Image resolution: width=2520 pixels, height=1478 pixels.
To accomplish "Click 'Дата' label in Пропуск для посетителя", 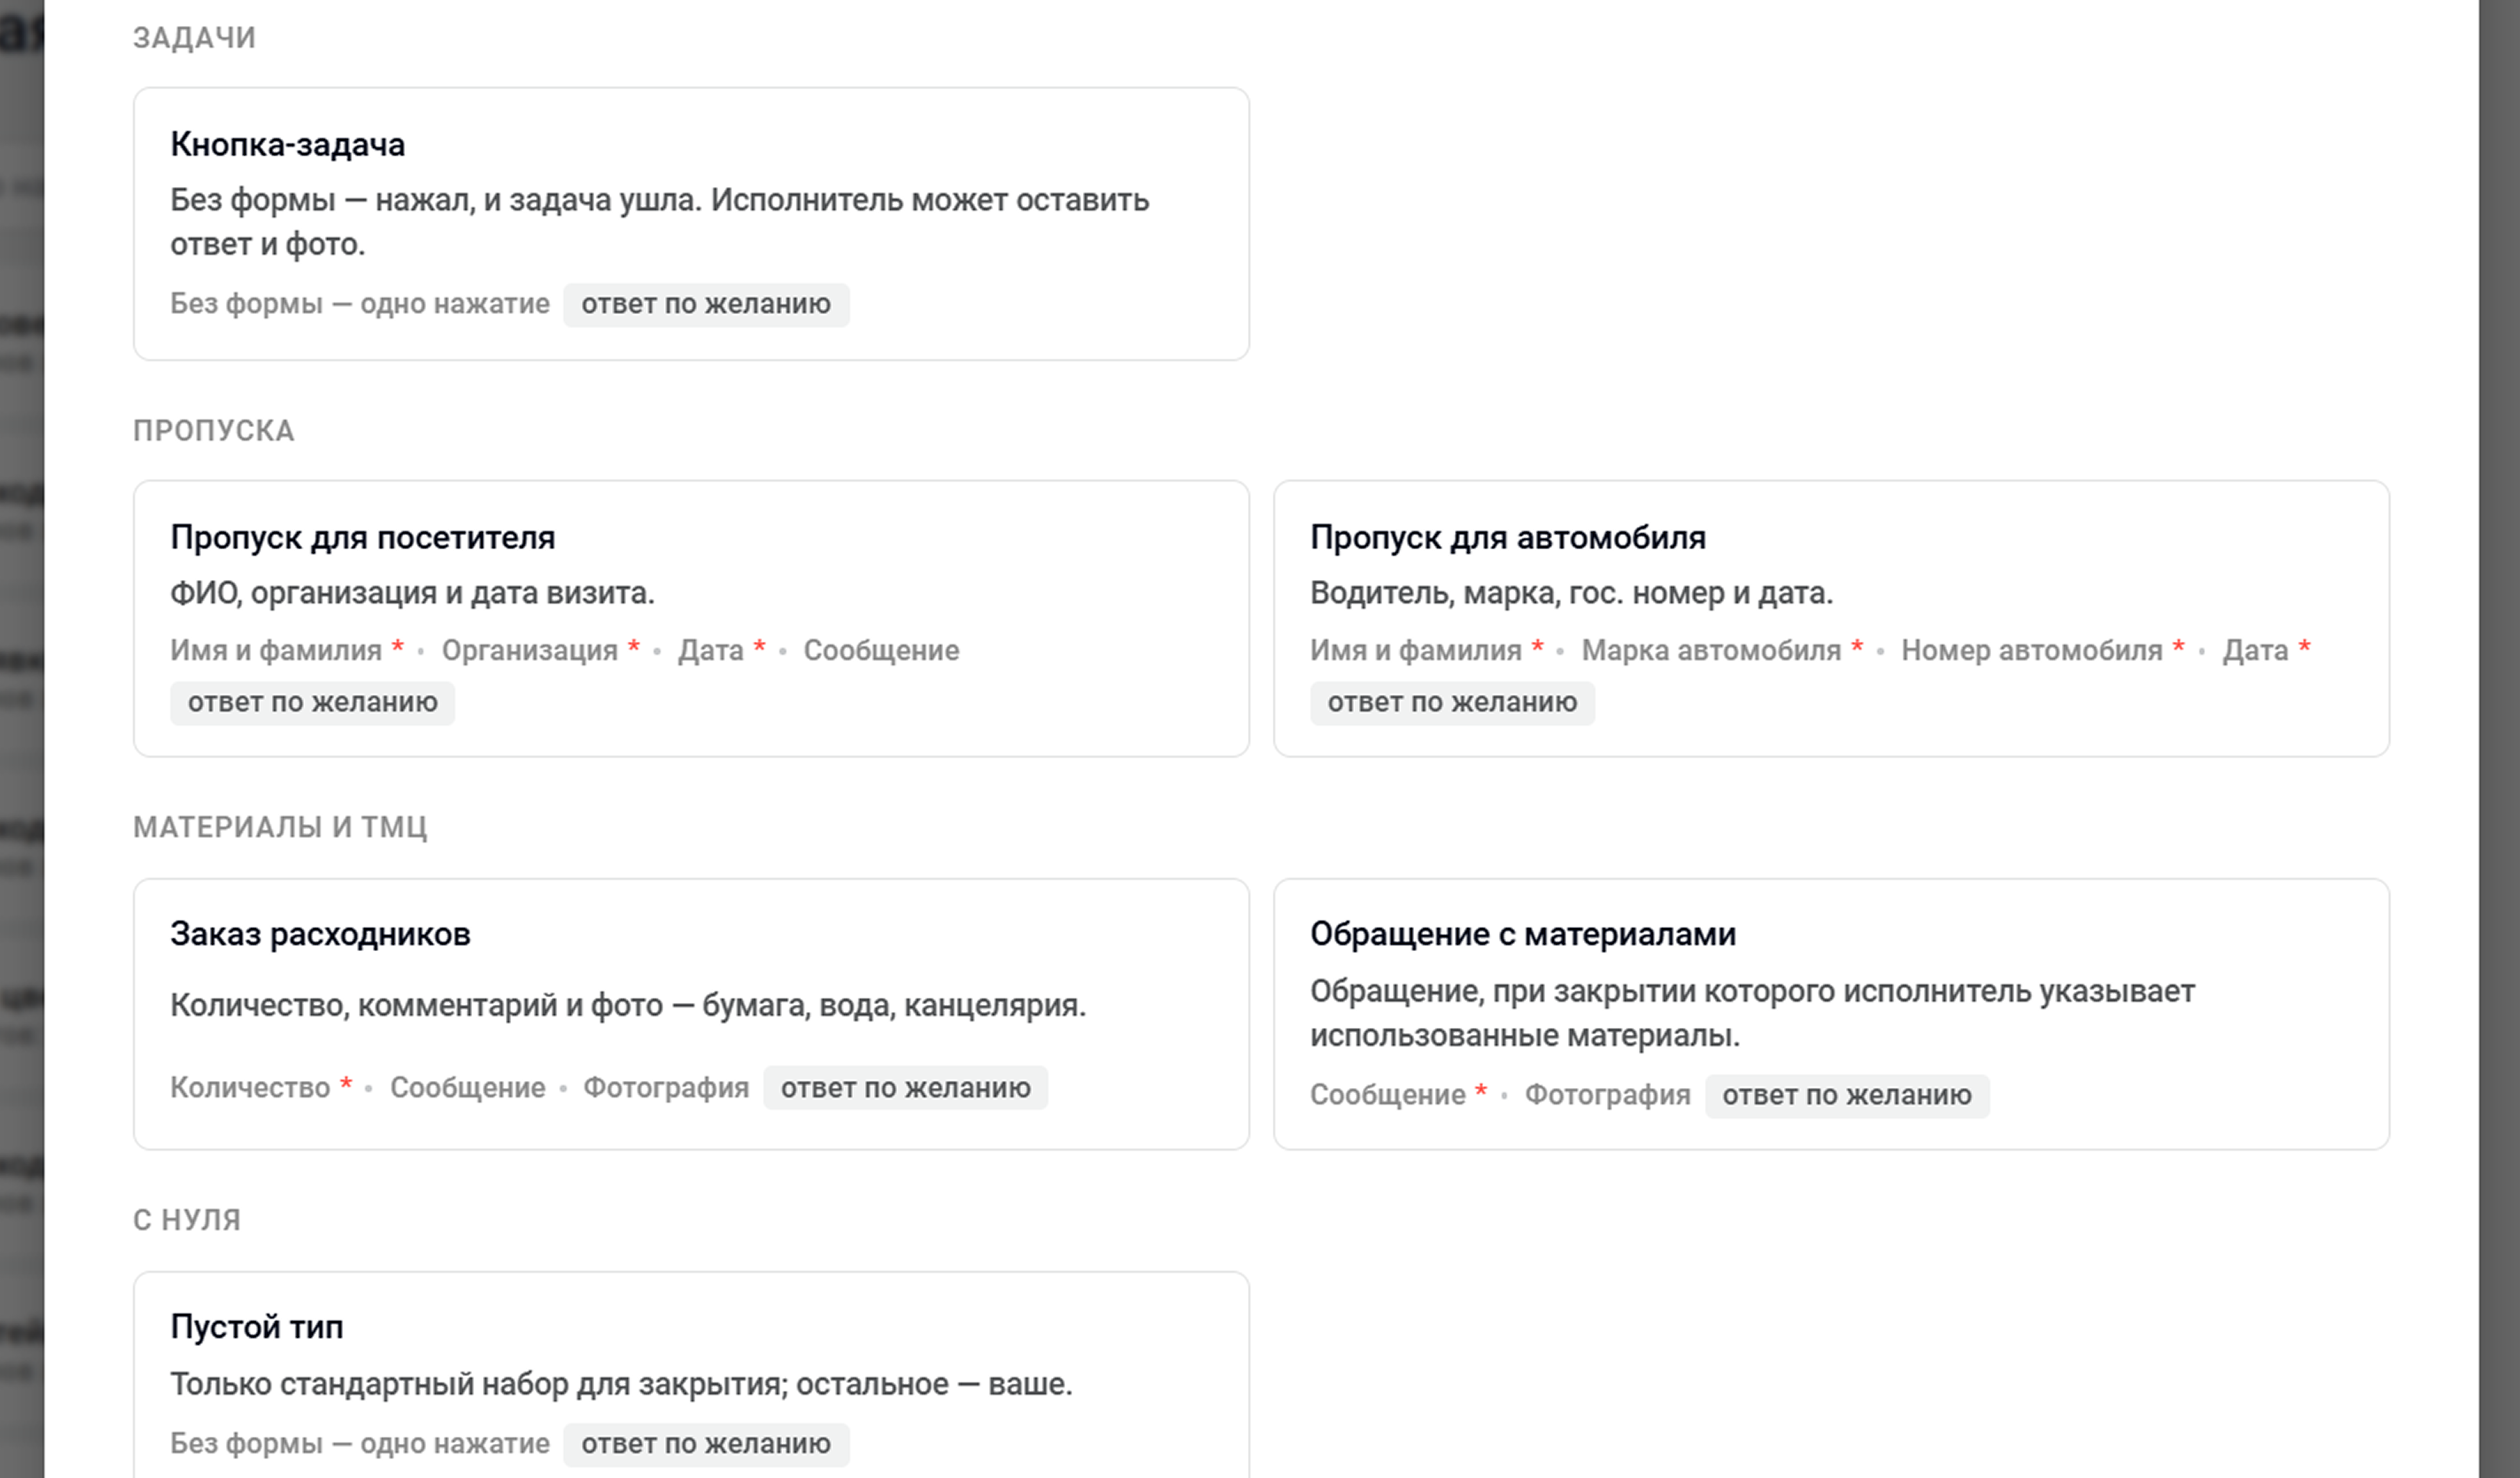I will (711, 651).
